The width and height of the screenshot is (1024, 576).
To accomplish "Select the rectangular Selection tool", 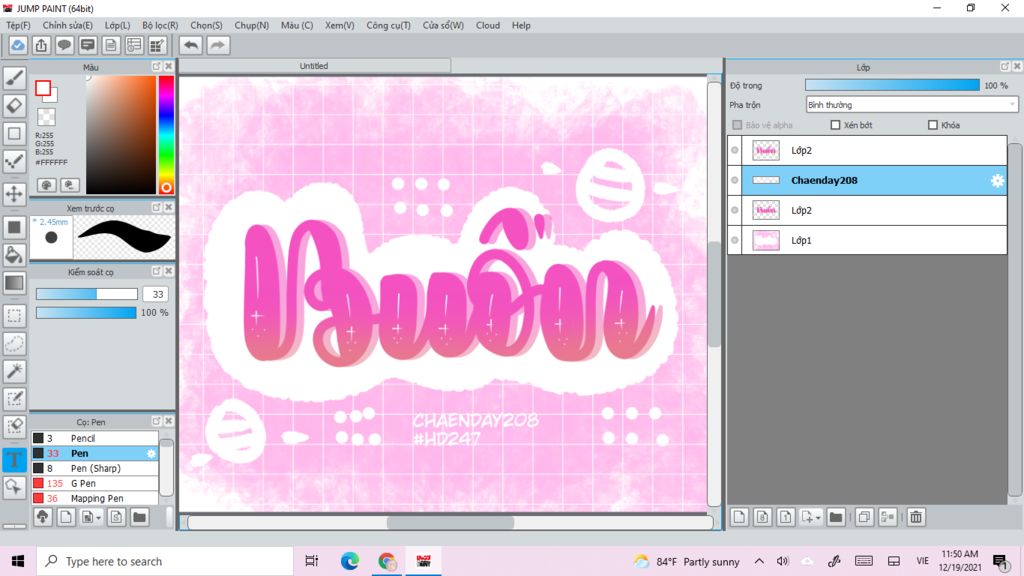I will click(x=14, y=315).
